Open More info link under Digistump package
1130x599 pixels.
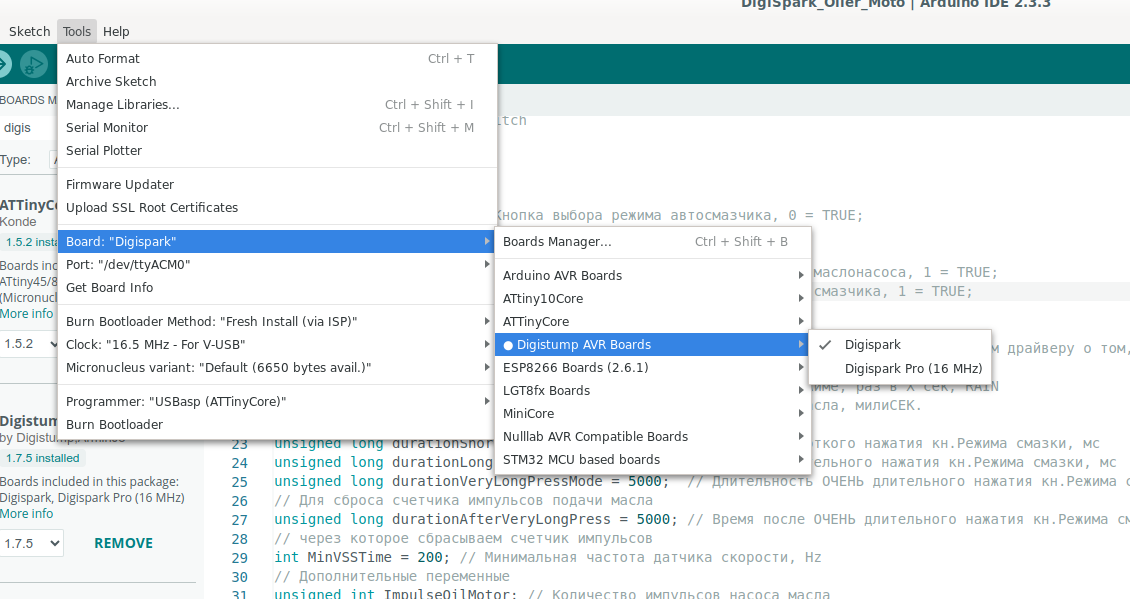27,514
